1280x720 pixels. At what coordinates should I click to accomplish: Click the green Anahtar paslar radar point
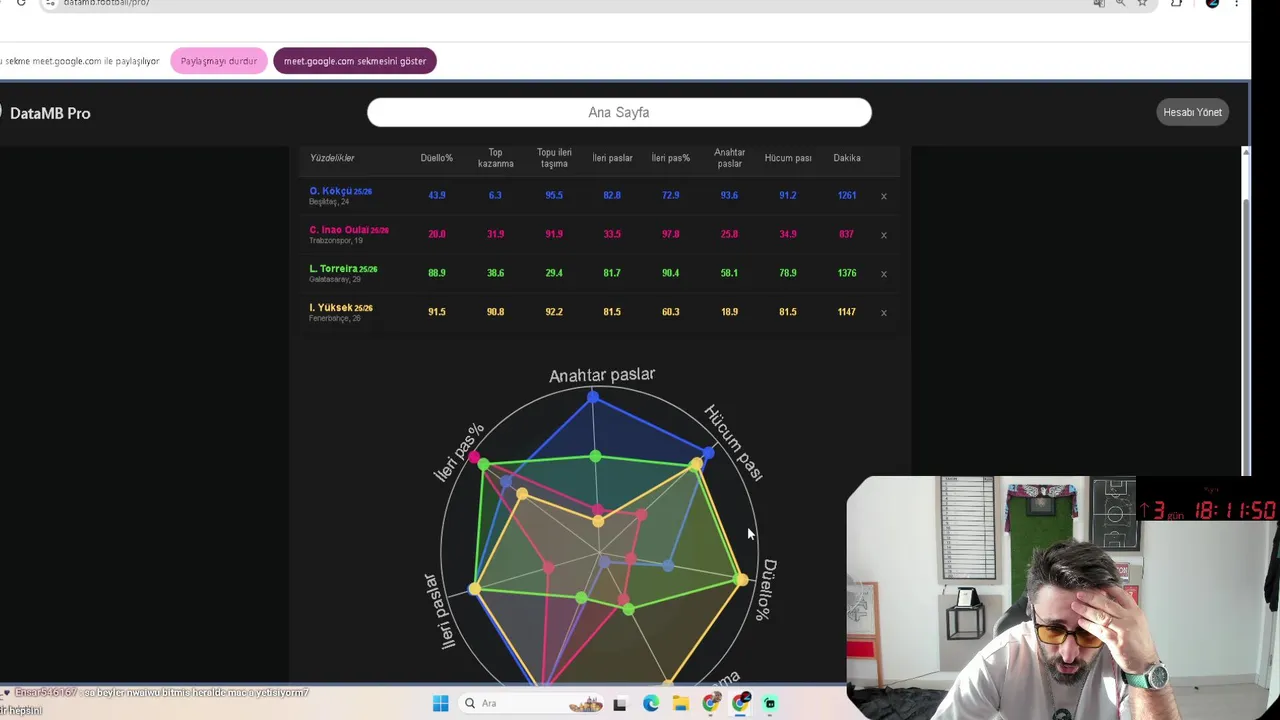(595, 457)
